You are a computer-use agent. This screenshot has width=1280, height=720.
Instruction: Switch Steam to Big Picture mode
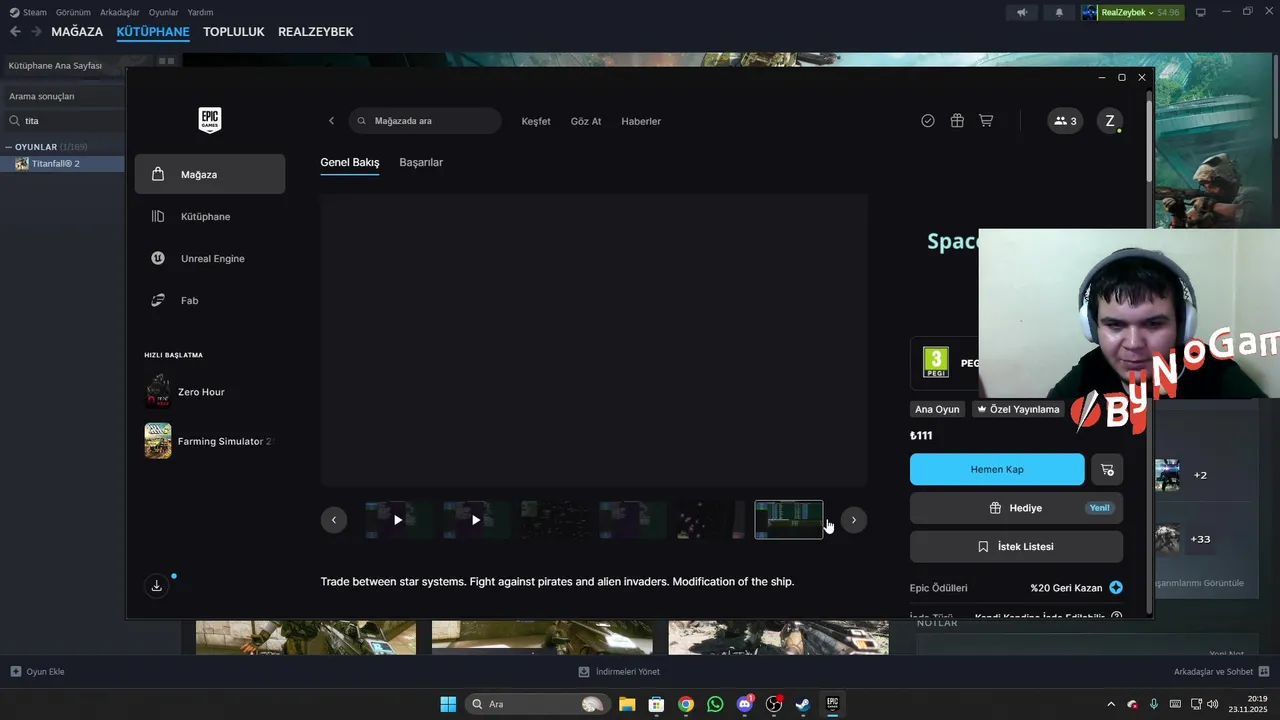point(1201,12)
